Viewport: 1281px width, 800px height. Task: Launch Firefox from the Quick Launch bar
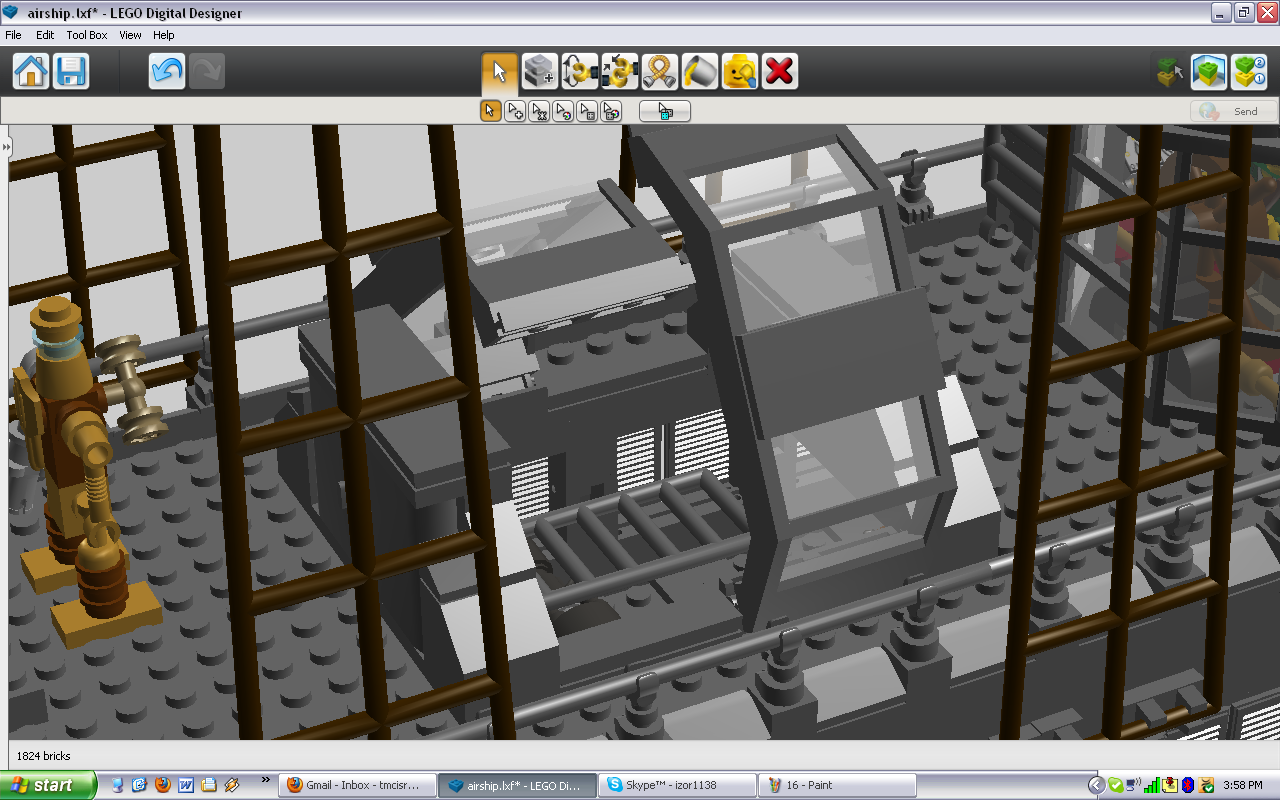pyautogui.click(x=163, y=785)
